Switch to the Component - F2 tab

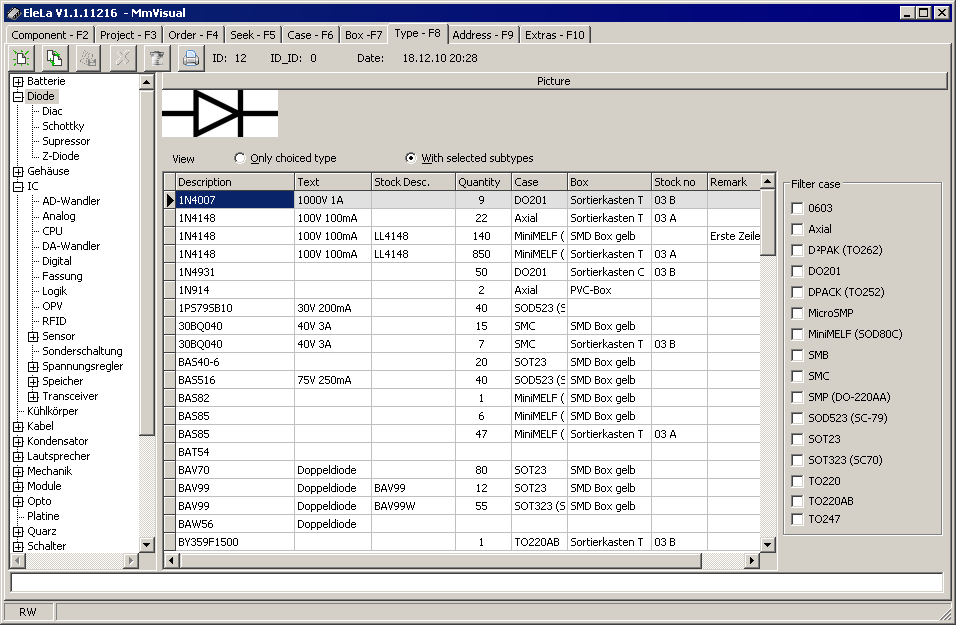point(49,35)
